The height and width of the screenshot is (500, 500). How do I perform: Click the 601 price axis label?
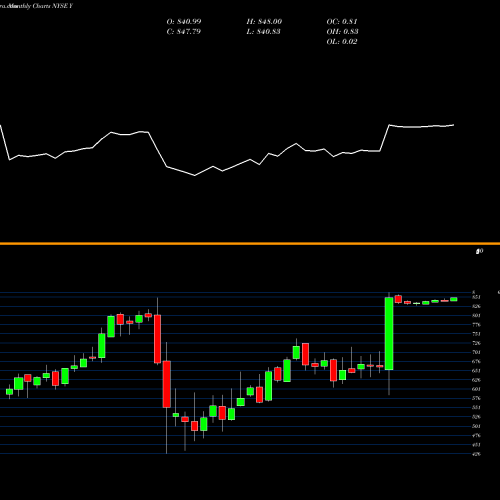[x=476, y=389]
